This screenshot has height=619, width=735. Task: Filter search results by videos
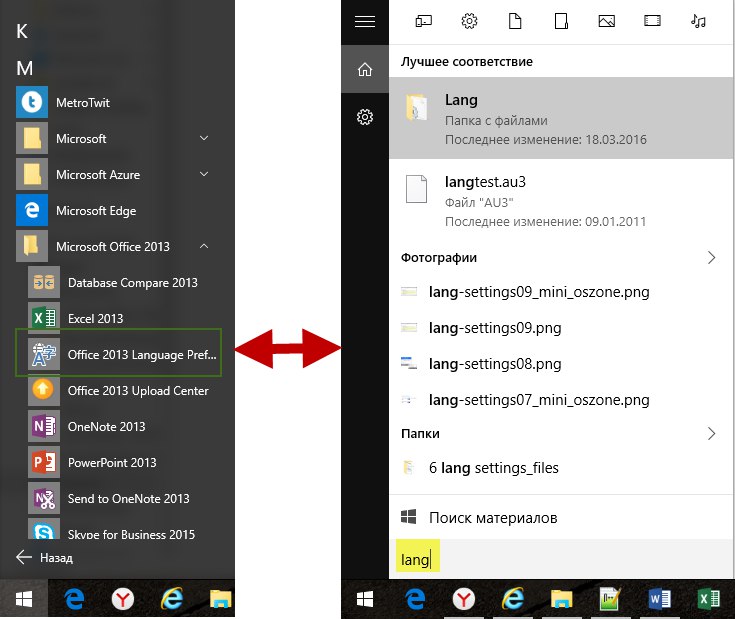pyautogui.click(x=652, y=21)
